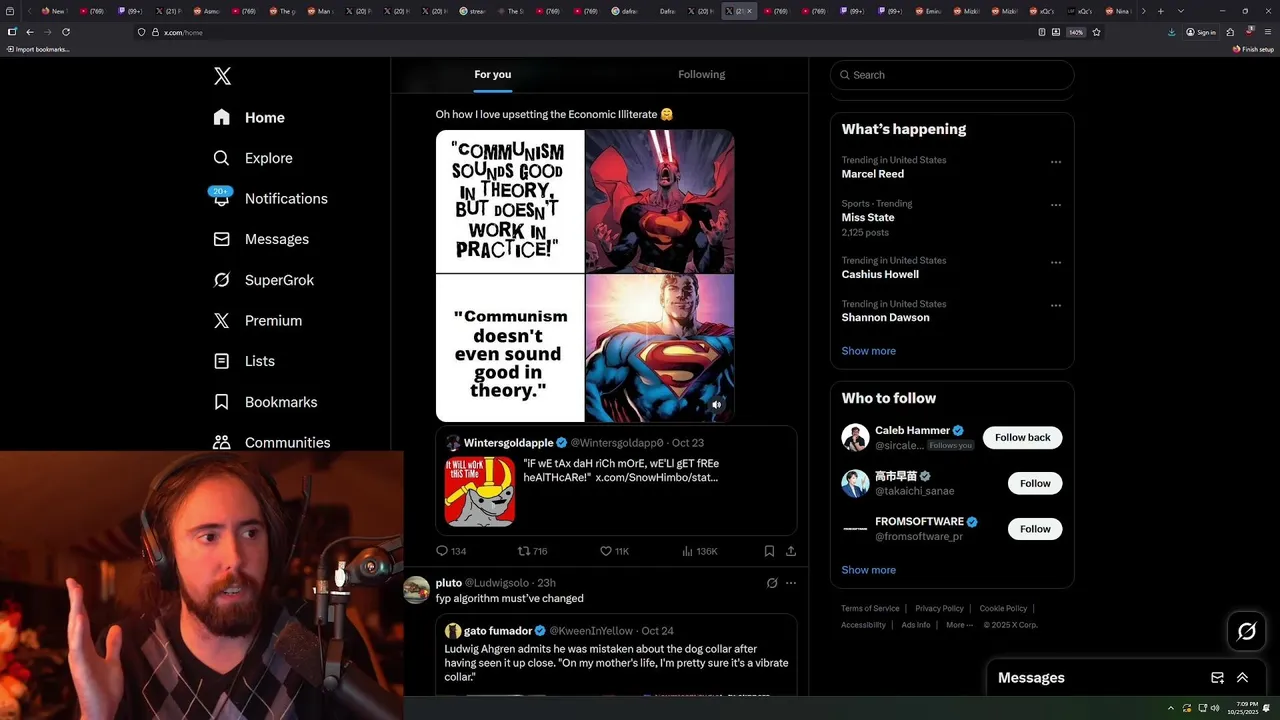Open Marcel Reed trending topic

[872, 174]
